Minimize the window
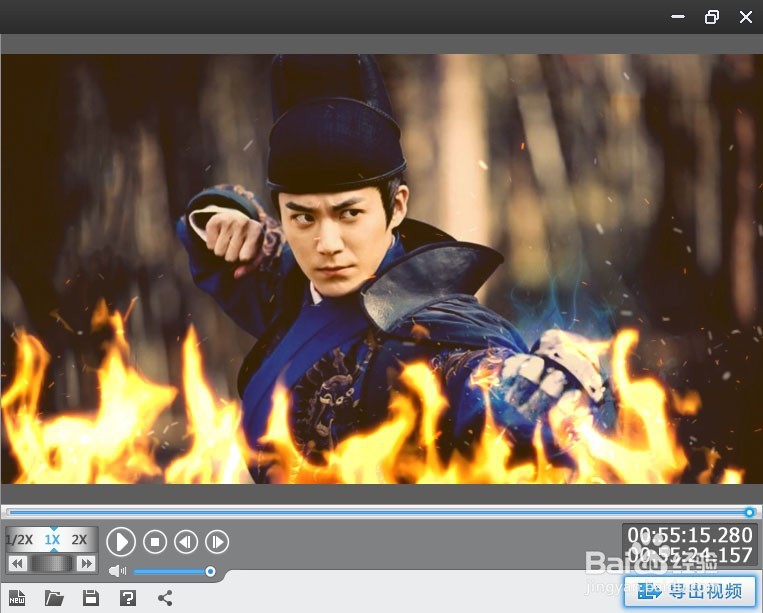The image size is (763, 613). click(678, 17)
